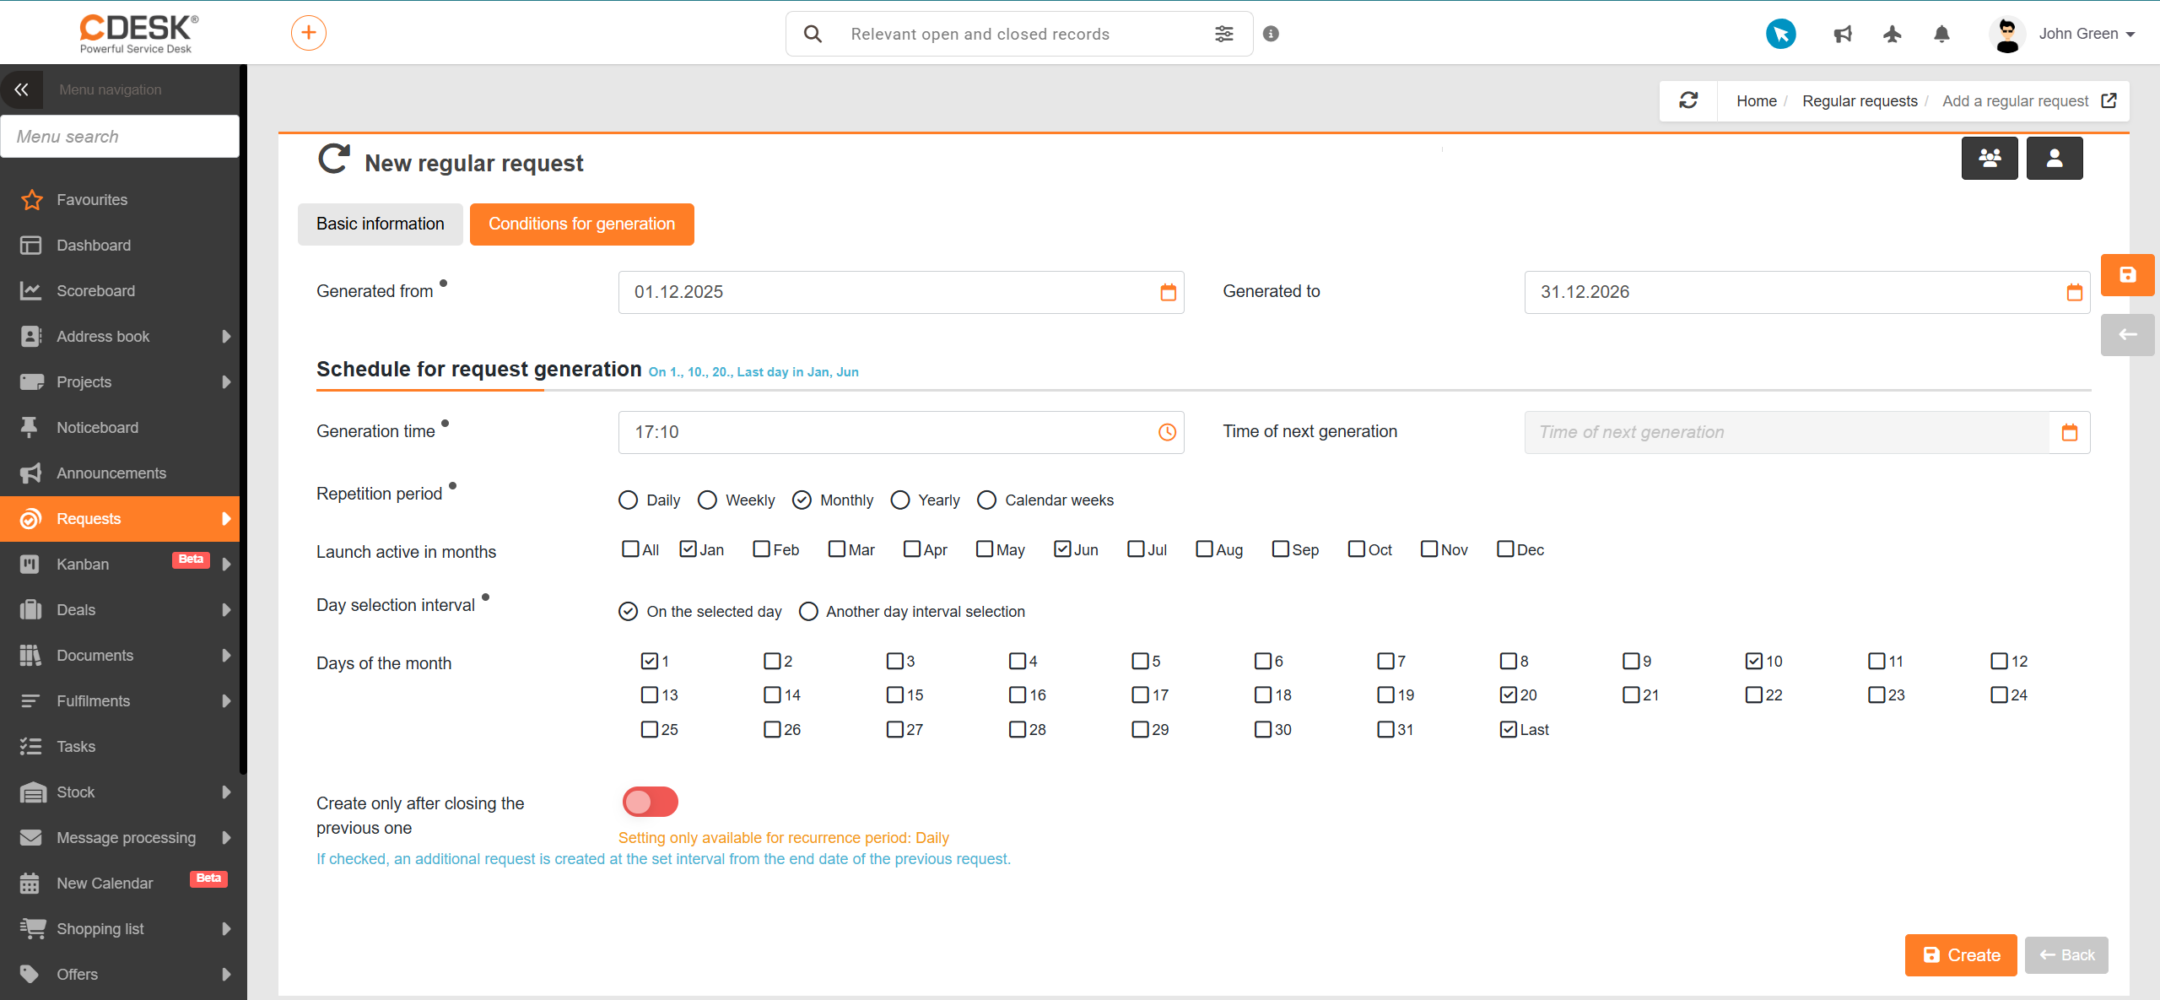Select the Weekly repetition period
The height and width of the screenshot is (1000, 2160).
707,500
